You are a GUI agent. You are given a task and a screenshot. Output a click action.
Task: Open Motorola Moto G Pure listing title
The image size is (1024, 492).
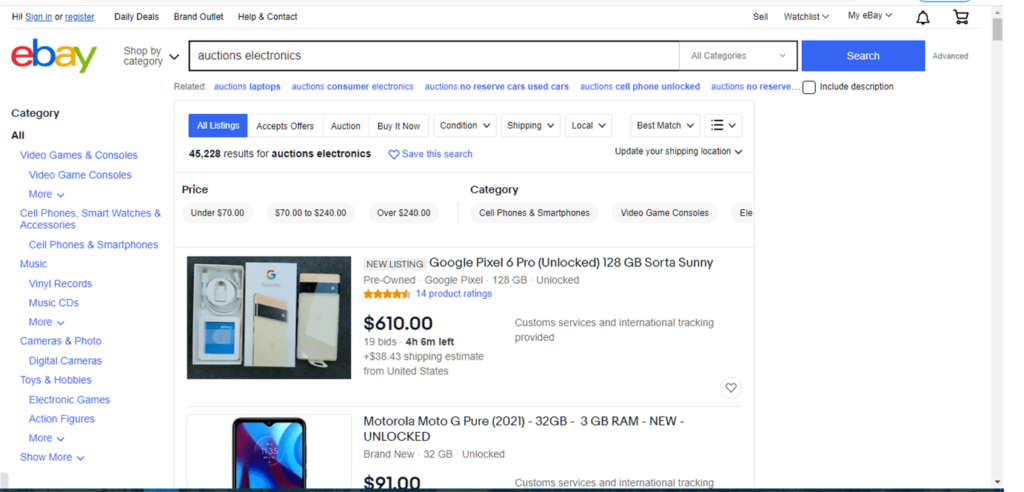click(x=524, y=429)
